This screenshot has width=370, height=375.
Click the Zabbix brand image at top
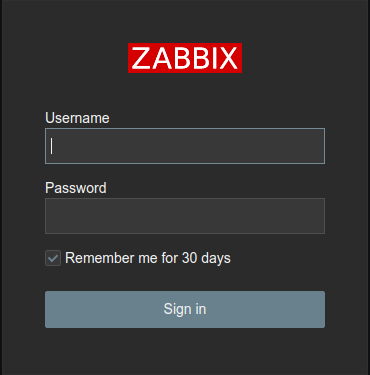tap(185, 58)
